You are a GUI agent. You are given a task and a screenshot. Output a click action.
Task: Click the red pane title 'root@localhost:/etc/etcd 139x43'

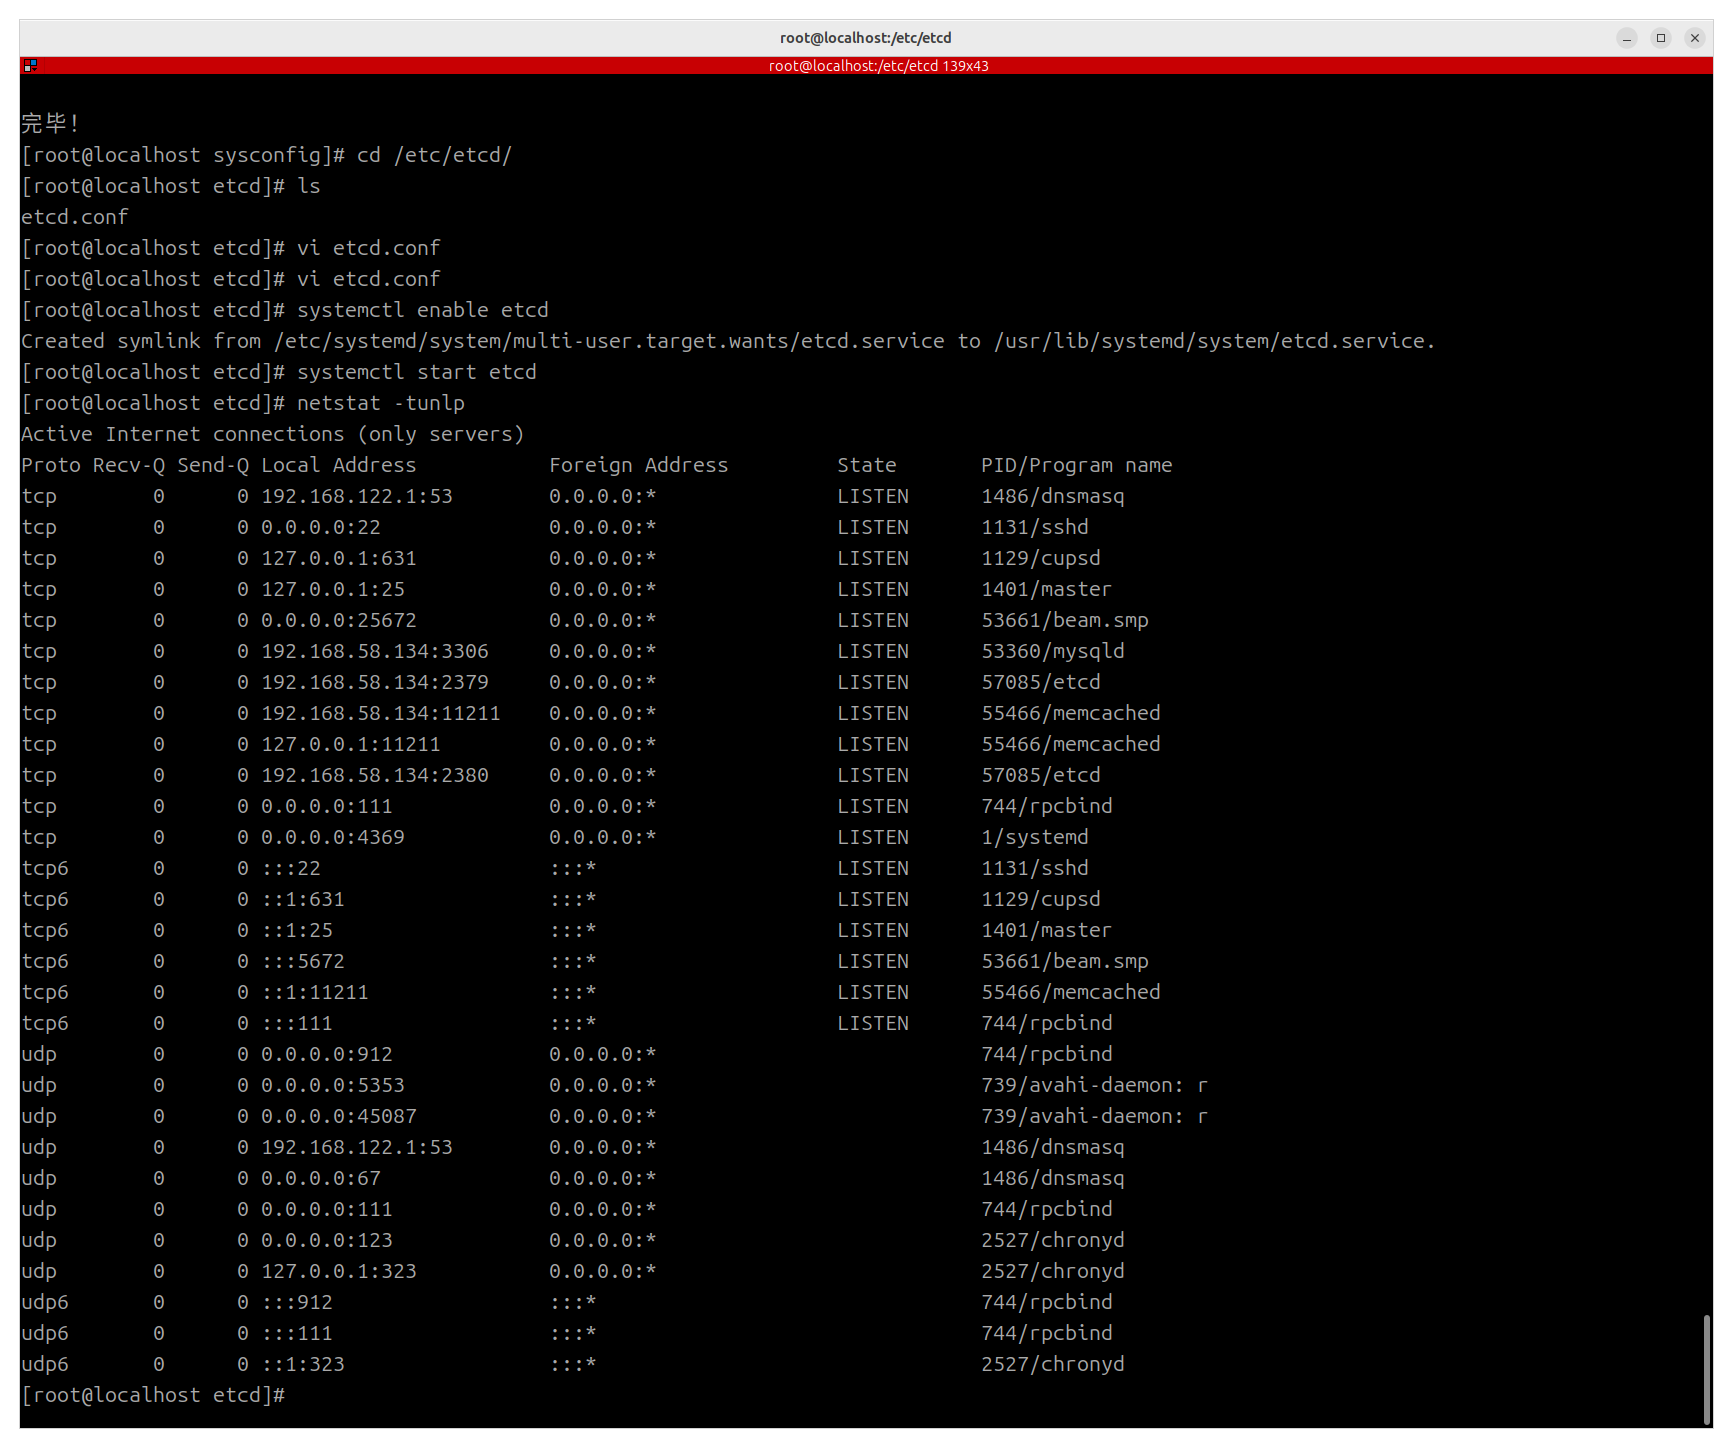click(878, 66)
